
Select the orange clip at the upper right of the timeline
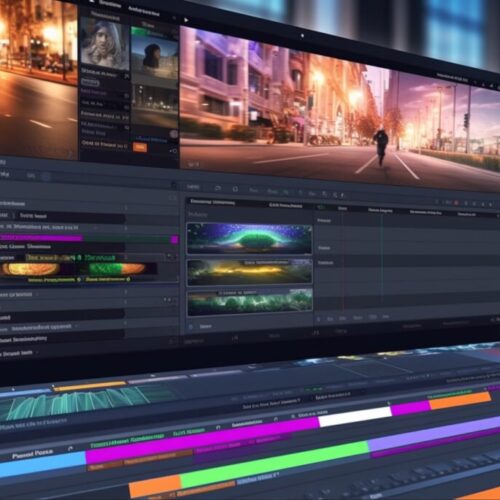tap(460, 400)
